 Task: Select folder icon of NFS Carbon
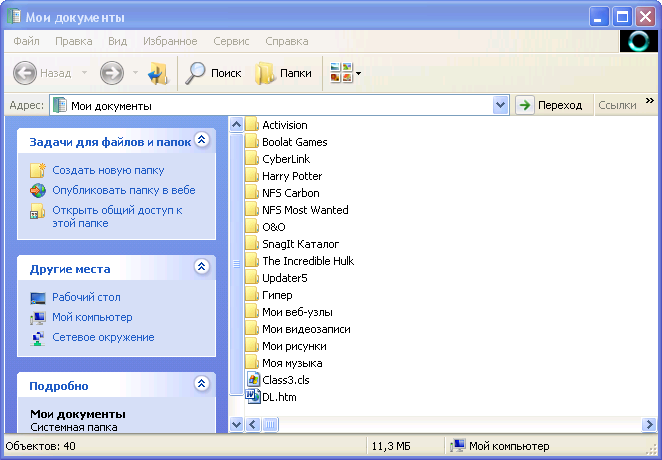tap(252, 193)
